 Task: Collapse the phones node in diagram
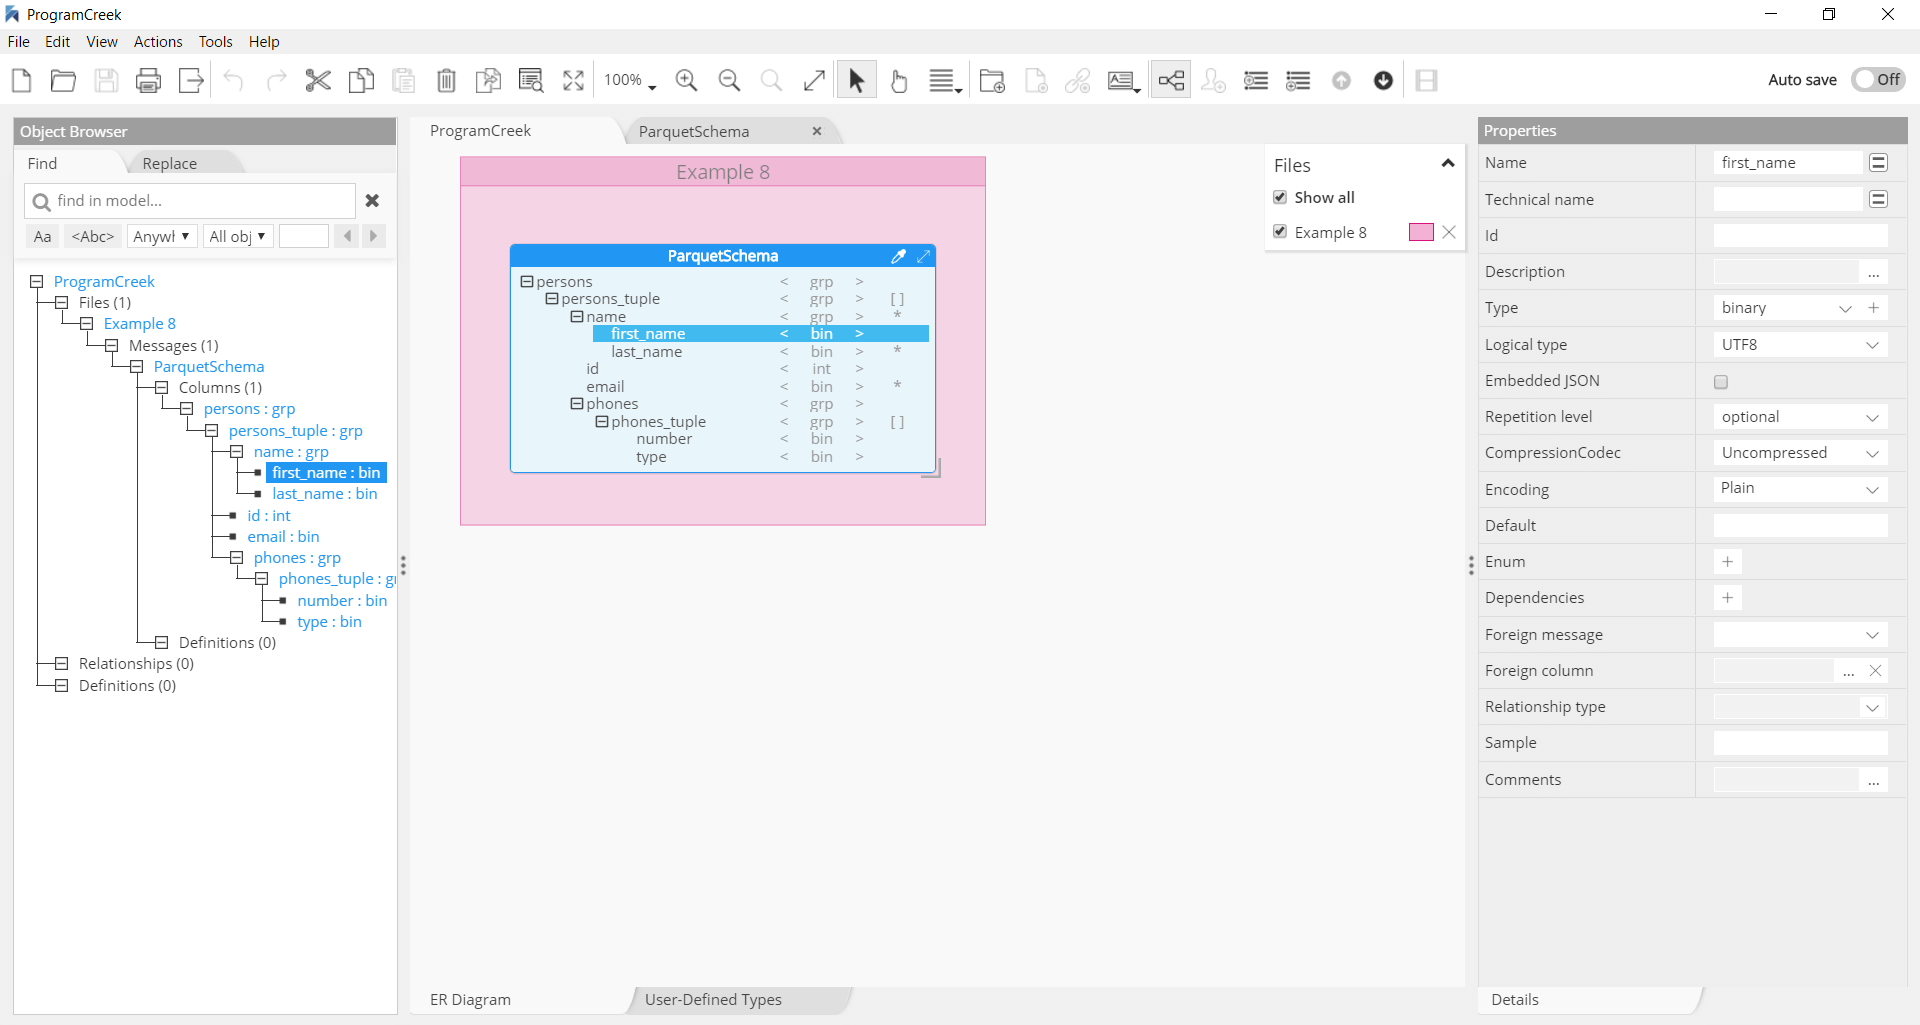tap(577, 404)
